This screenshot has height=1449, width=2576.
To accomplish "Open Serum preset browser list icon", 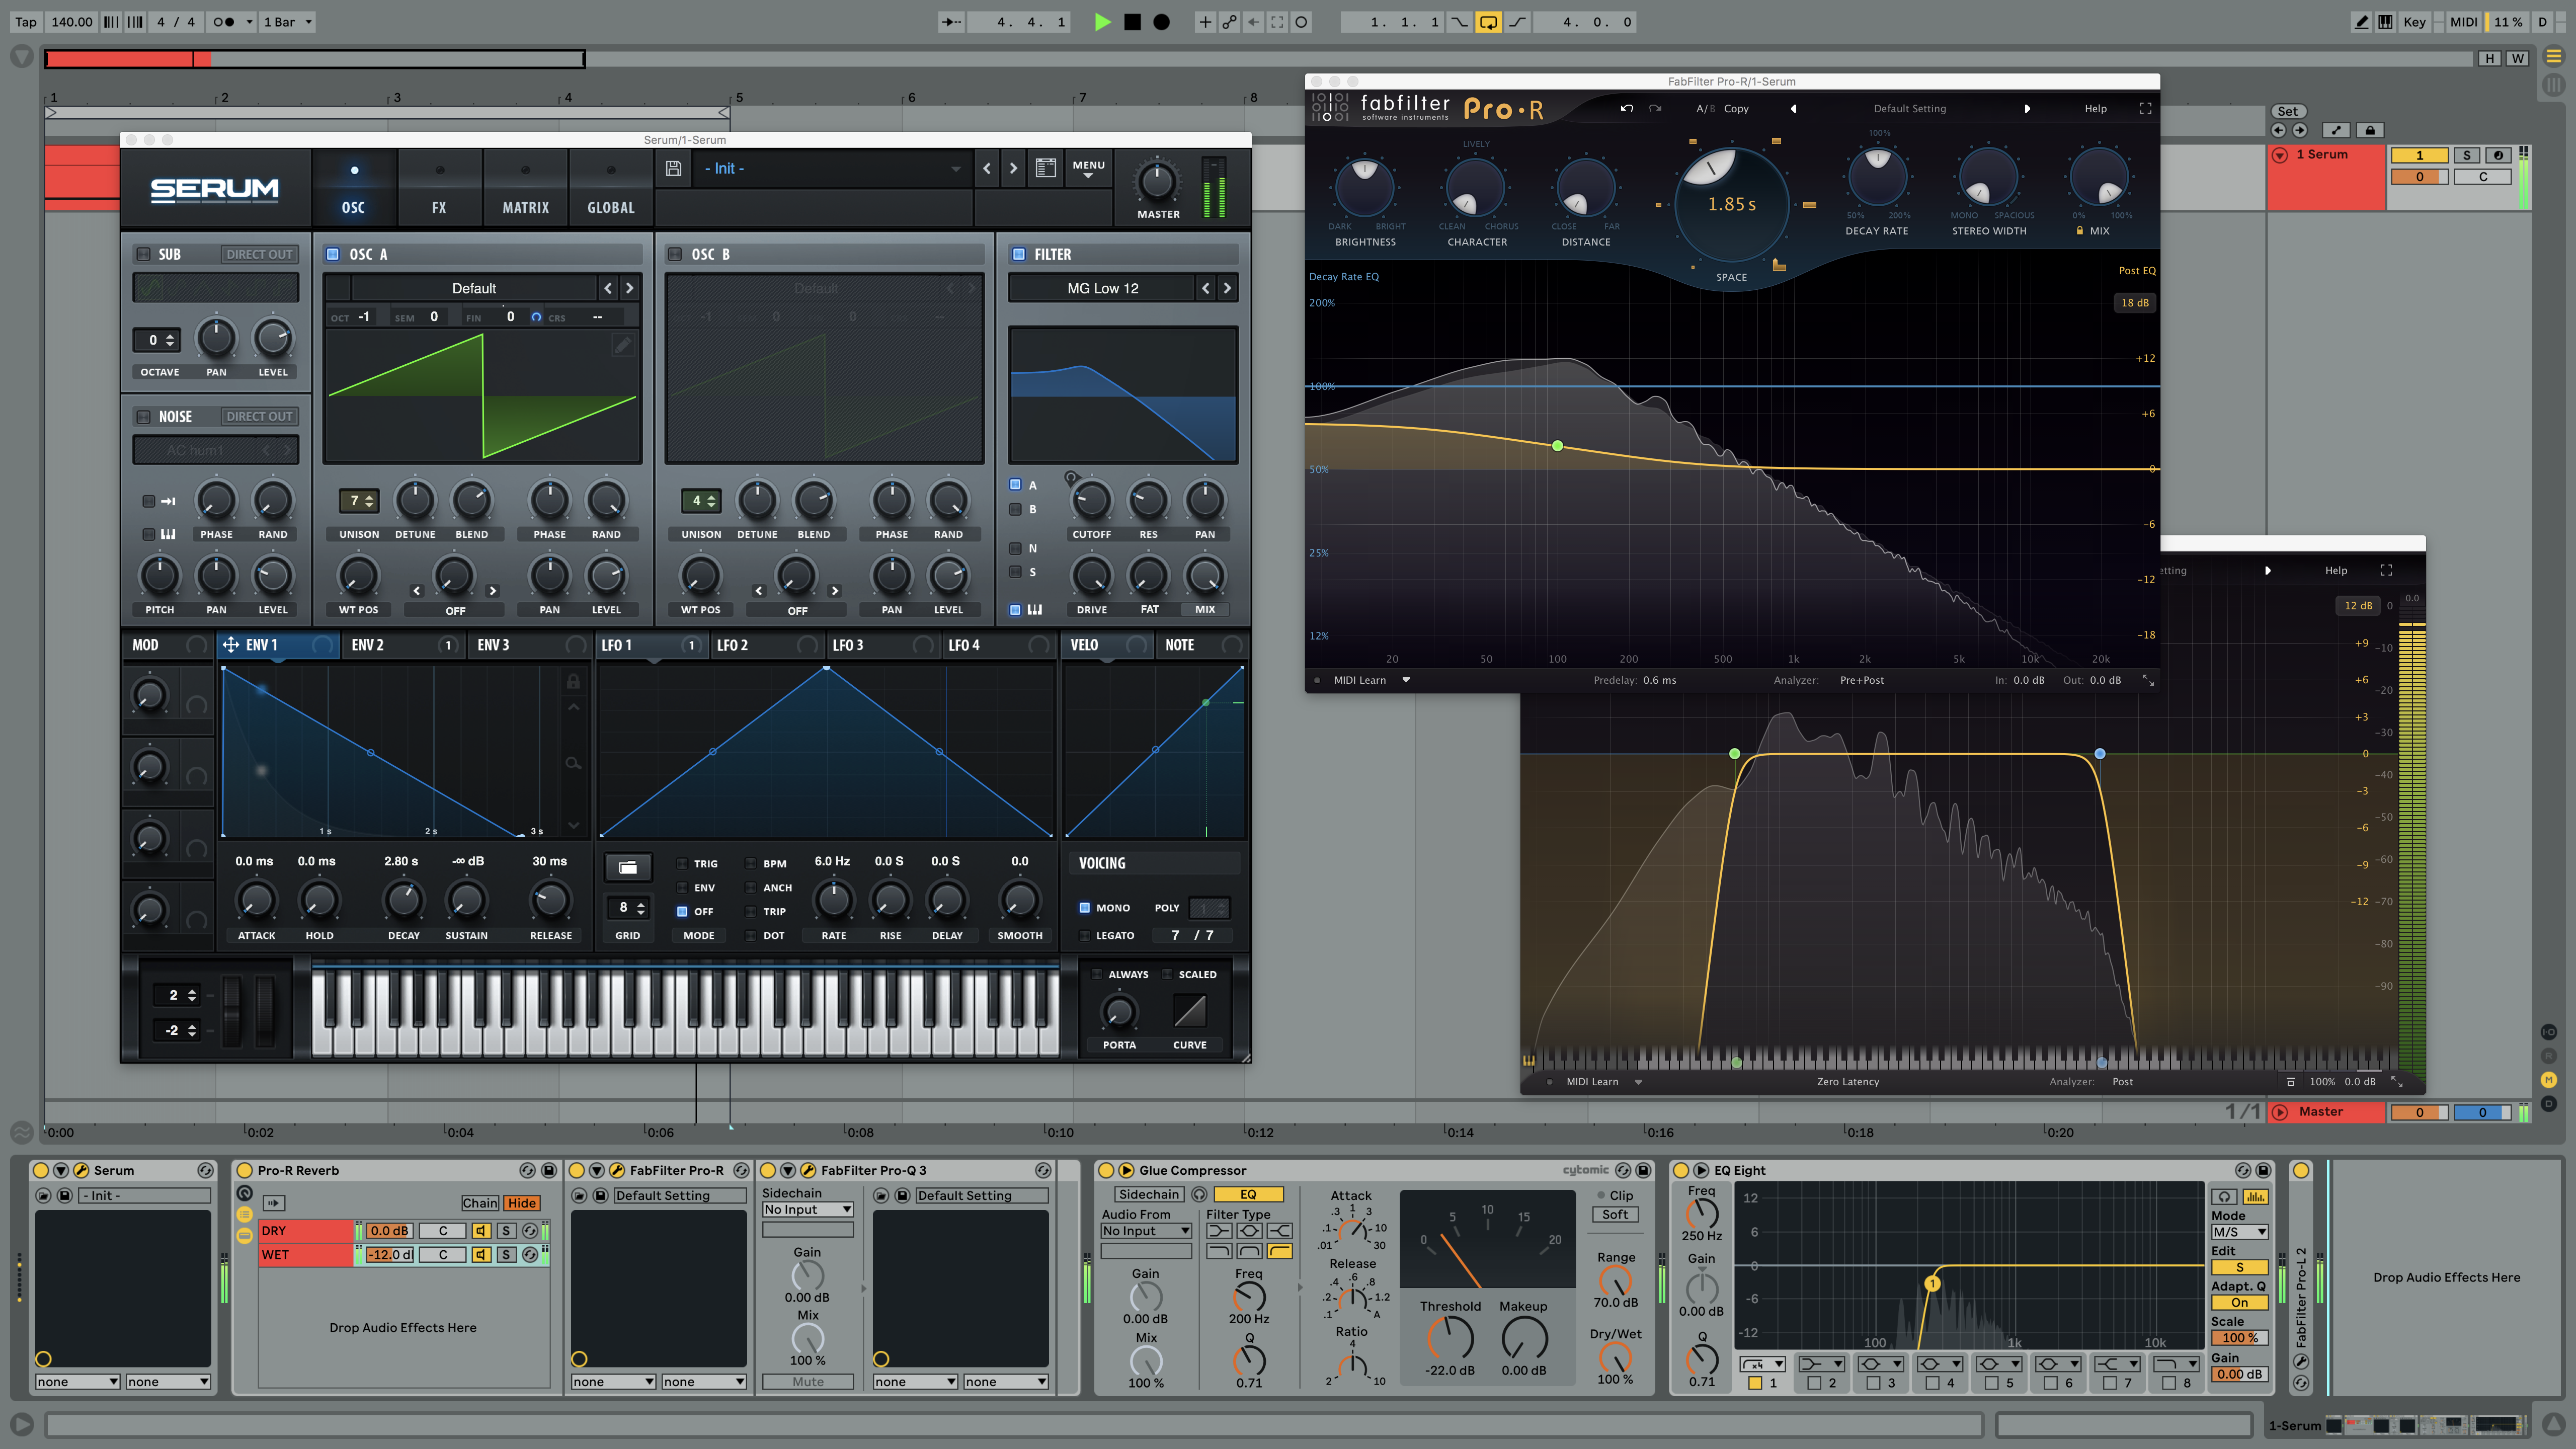I will [x=1045, y=168].
